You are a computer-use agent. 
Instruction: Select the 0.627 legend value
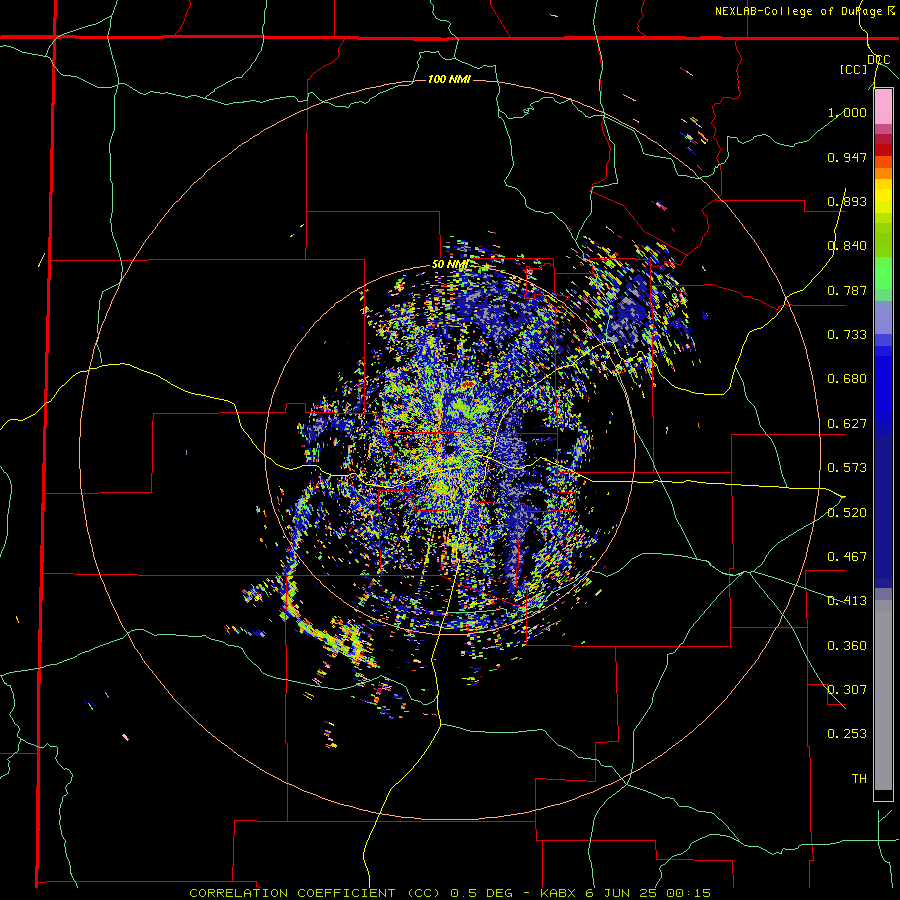coord(847,424)
